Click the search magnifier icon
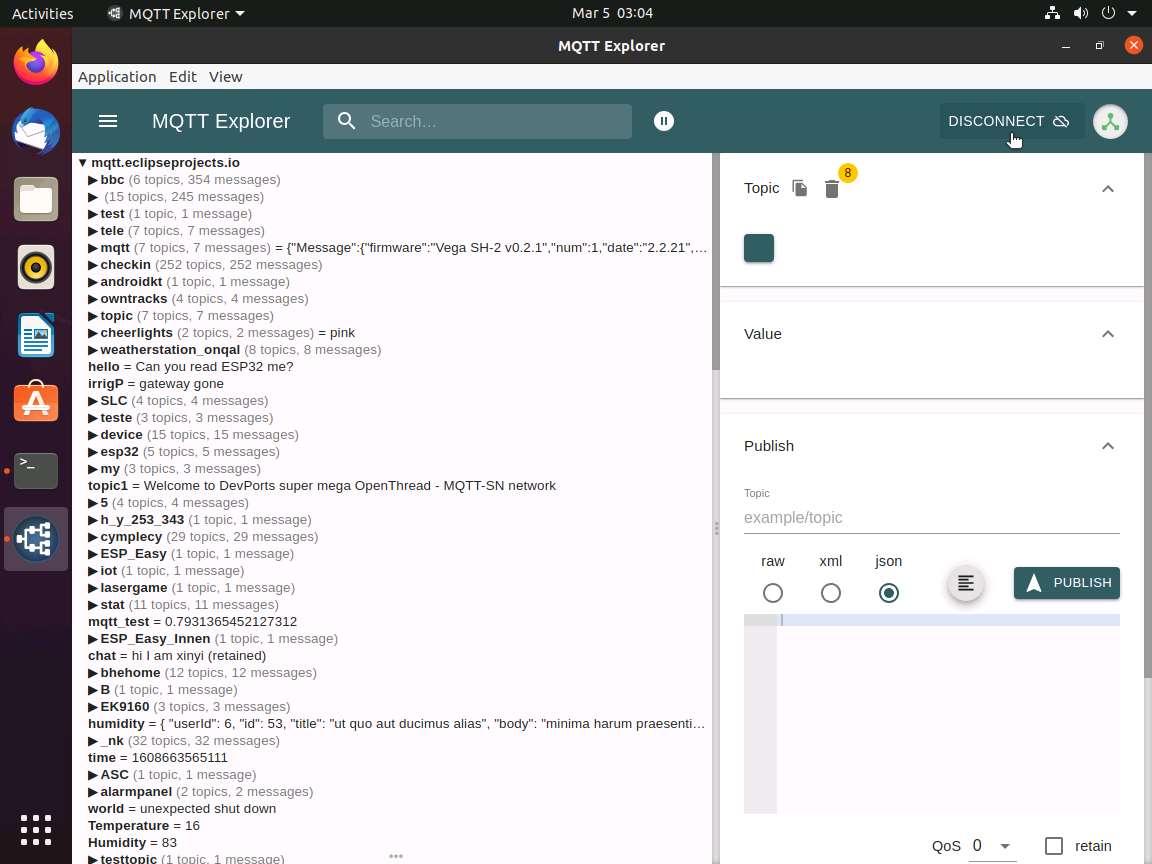The width and height of the screenshot is (1152, 864). point(346,121)
